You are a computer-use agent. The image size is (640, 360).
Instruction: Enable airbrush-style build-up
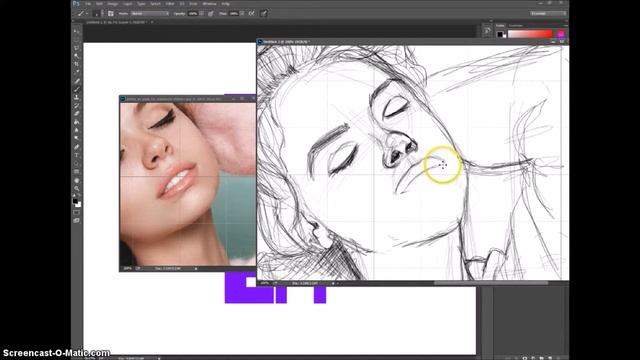(x=251, y=13)
